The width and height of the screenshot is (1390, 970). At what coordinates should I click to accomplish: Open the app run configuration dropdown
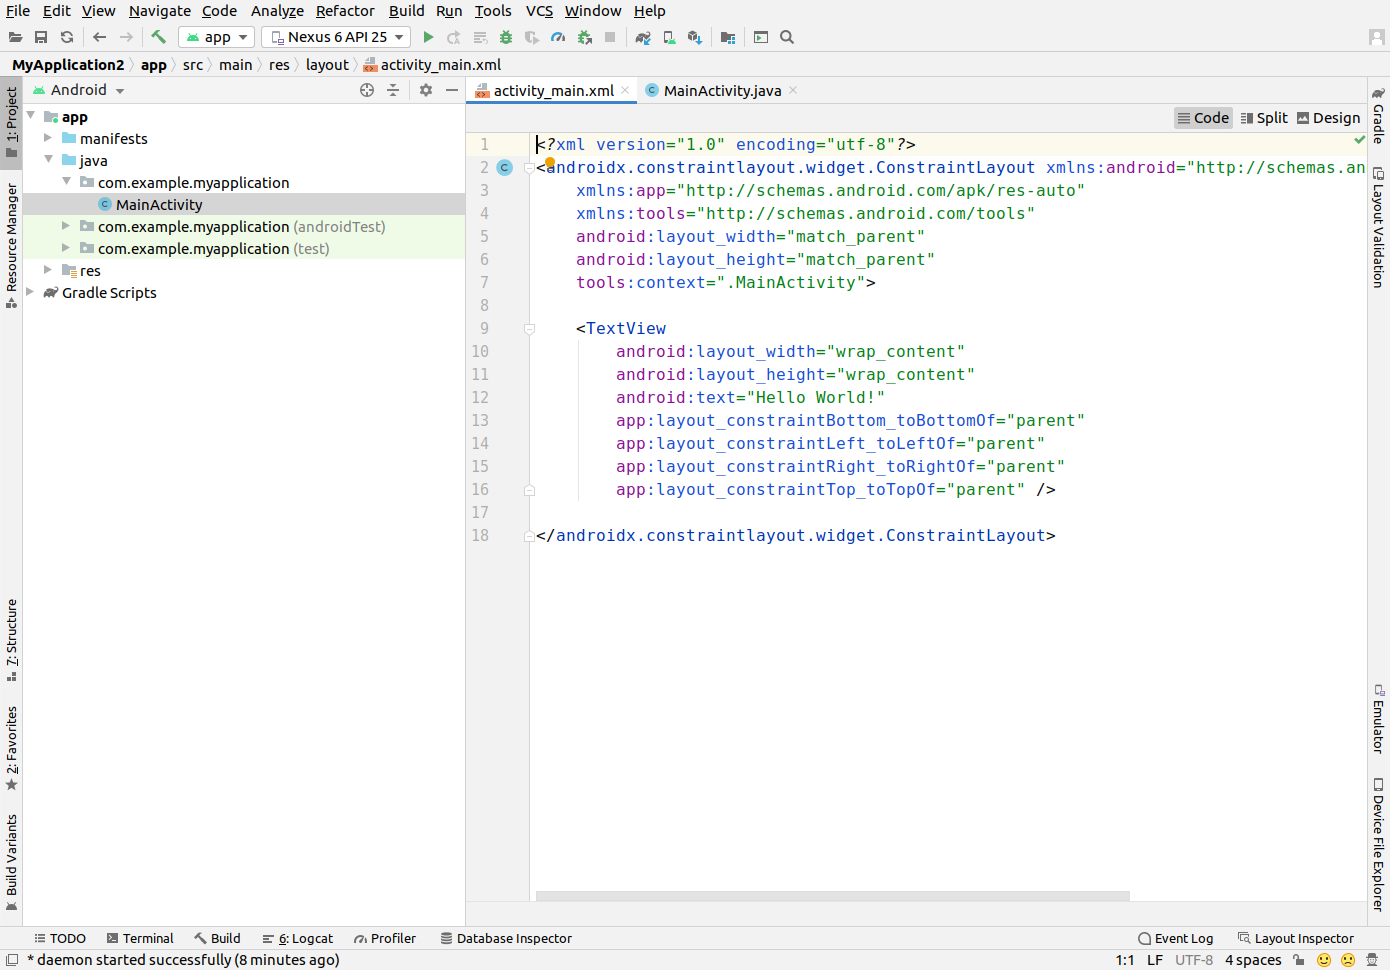coord(216,37)
